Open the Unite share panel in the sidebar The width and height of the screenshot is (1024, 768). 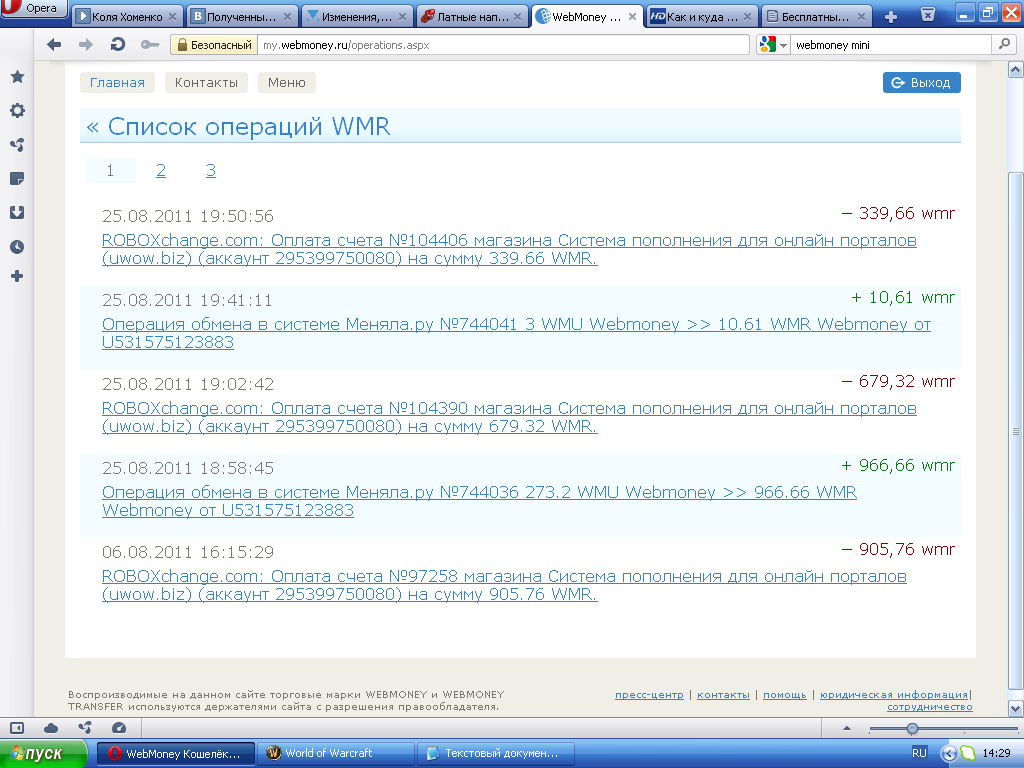(18, 144)
